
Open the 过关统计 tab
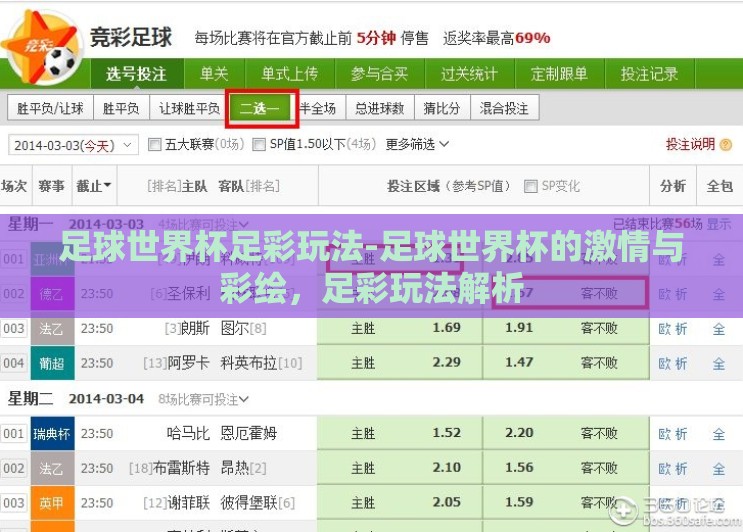tap(469, 74)
